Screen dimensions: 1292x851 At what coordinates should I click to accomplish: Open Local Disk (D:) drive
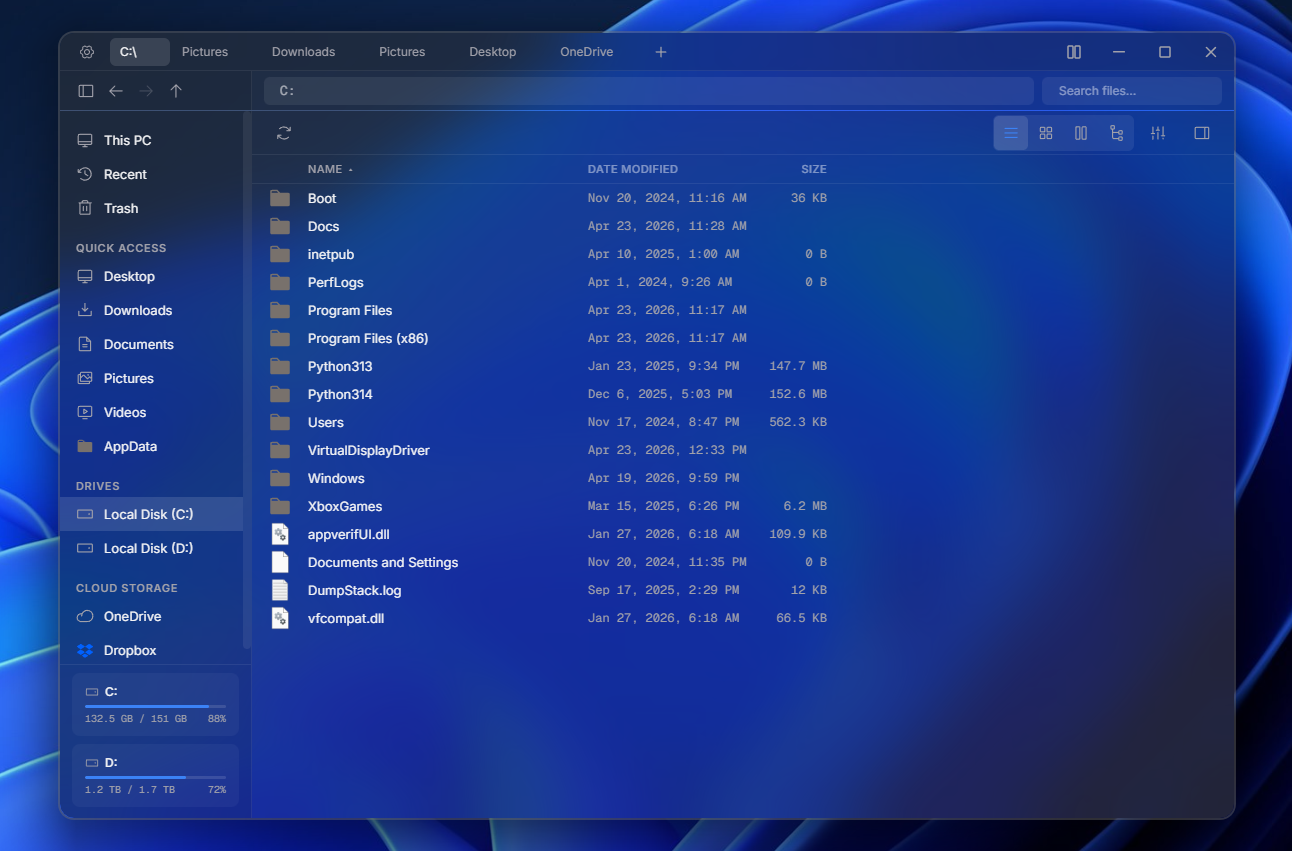point(148,548)
